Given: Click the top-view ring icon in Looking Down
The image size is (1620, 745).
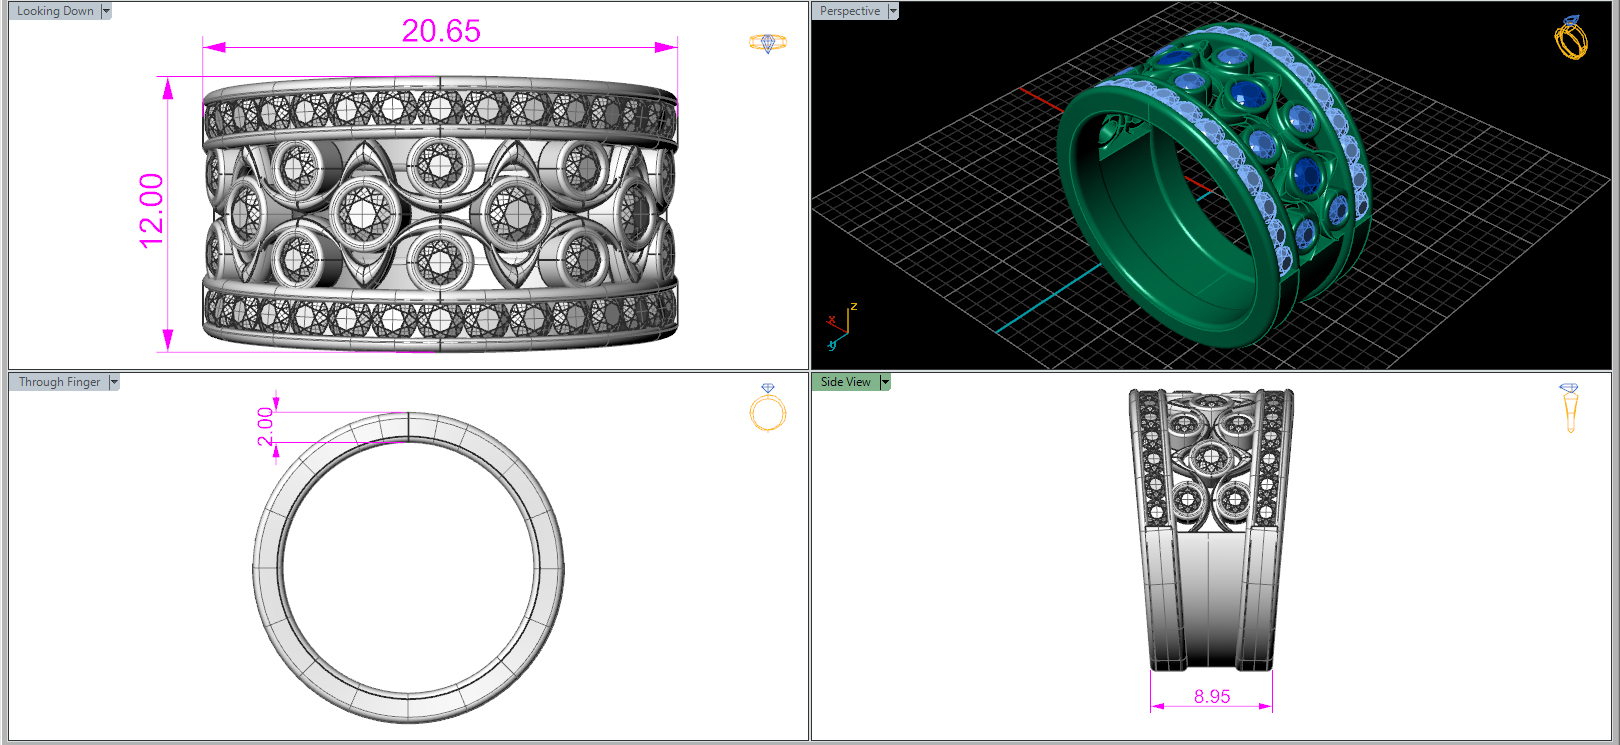Looking at the screenshot, I should click(x=768, y=43).
